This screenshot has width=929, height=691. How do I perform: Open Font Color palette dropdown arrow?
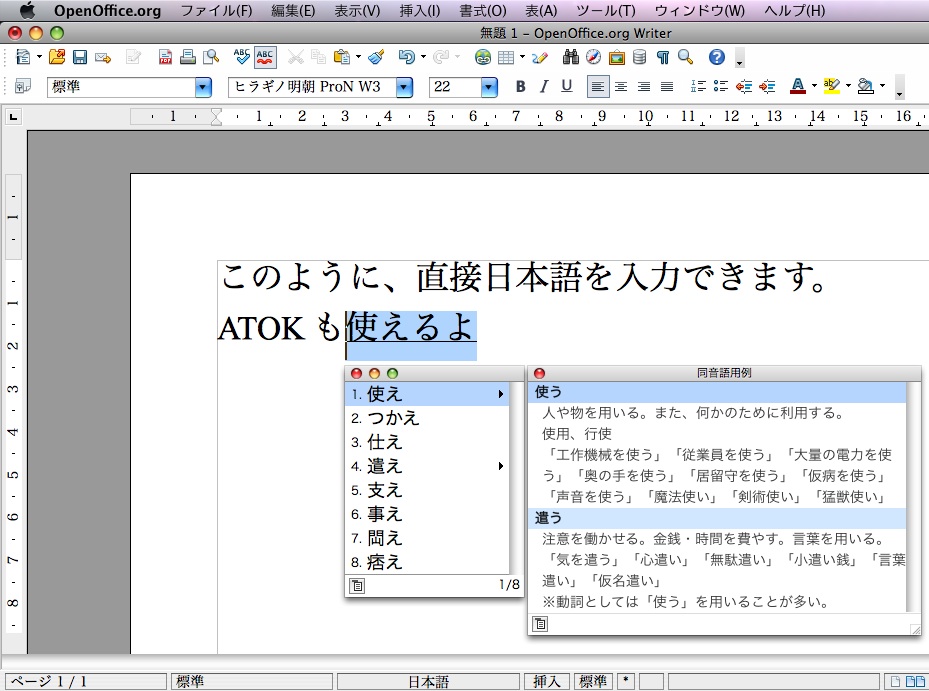pos(813,87)
